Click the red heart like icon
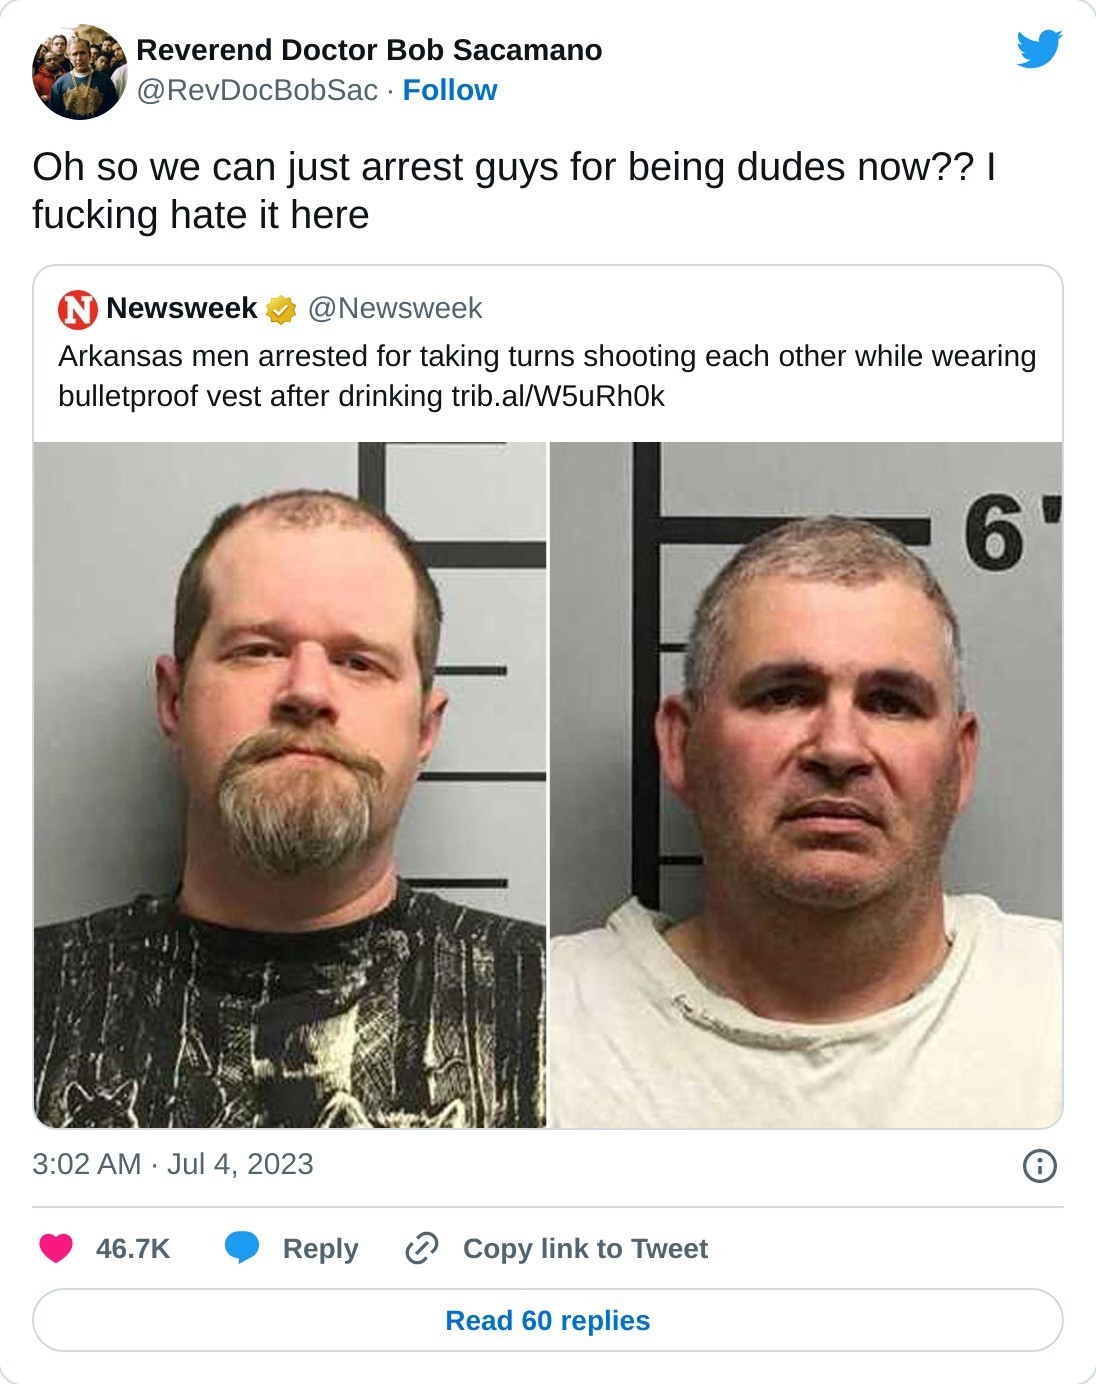The width and height of the screenshot is (1096, 1384). tap(56, 1248)
